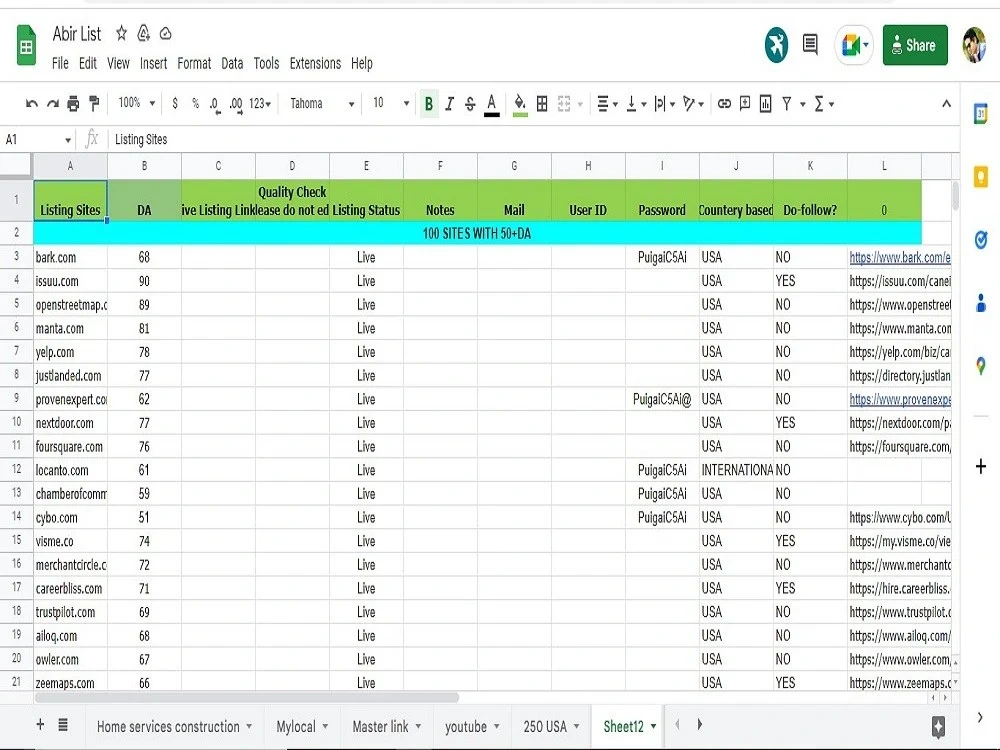
Task: Format as currency with dollar icon
Action: tap(175, 103)
